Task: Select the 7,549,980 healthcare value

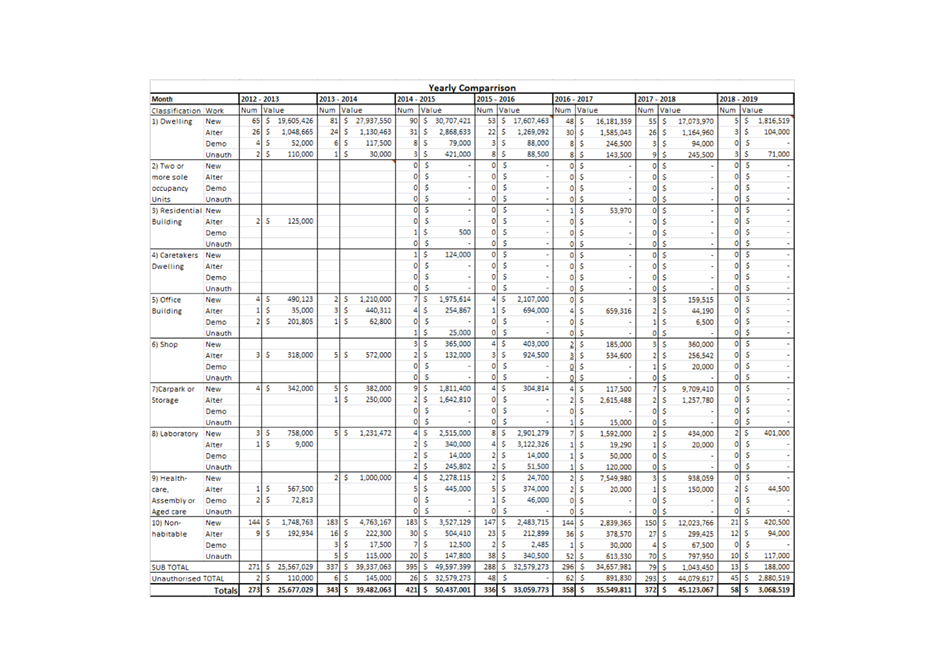Action: pos(616,478)
